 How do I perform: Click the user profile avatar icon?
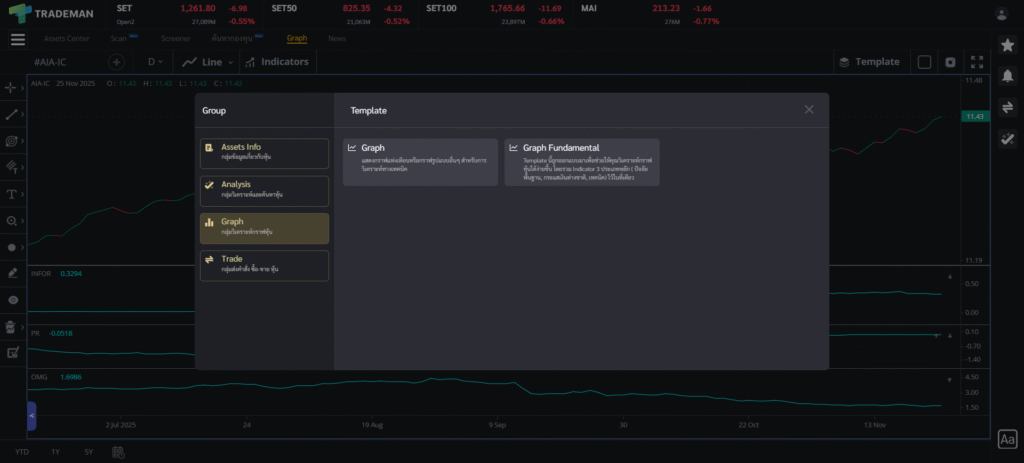1002,14
